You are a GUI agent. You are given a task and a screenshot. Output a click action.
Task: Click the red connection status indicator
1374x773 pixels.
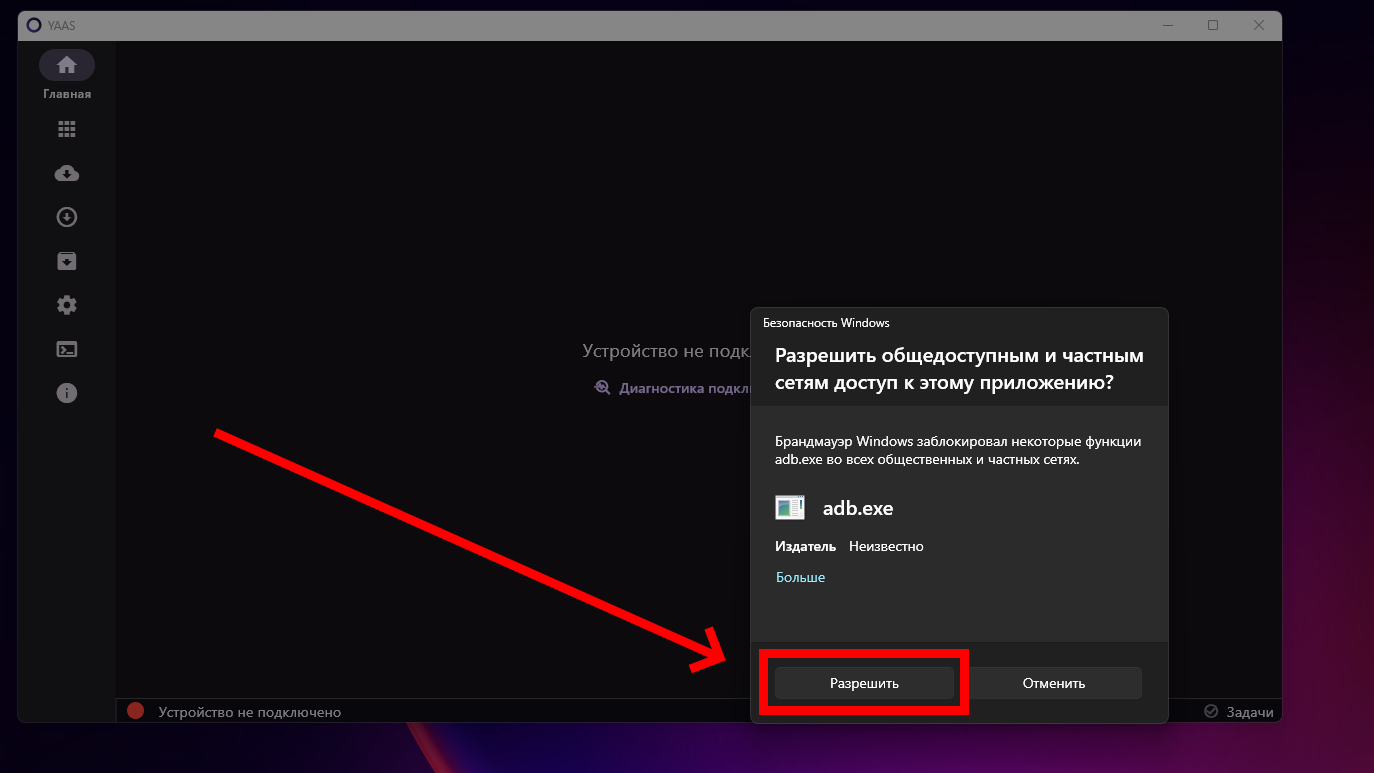pos(136,711)
